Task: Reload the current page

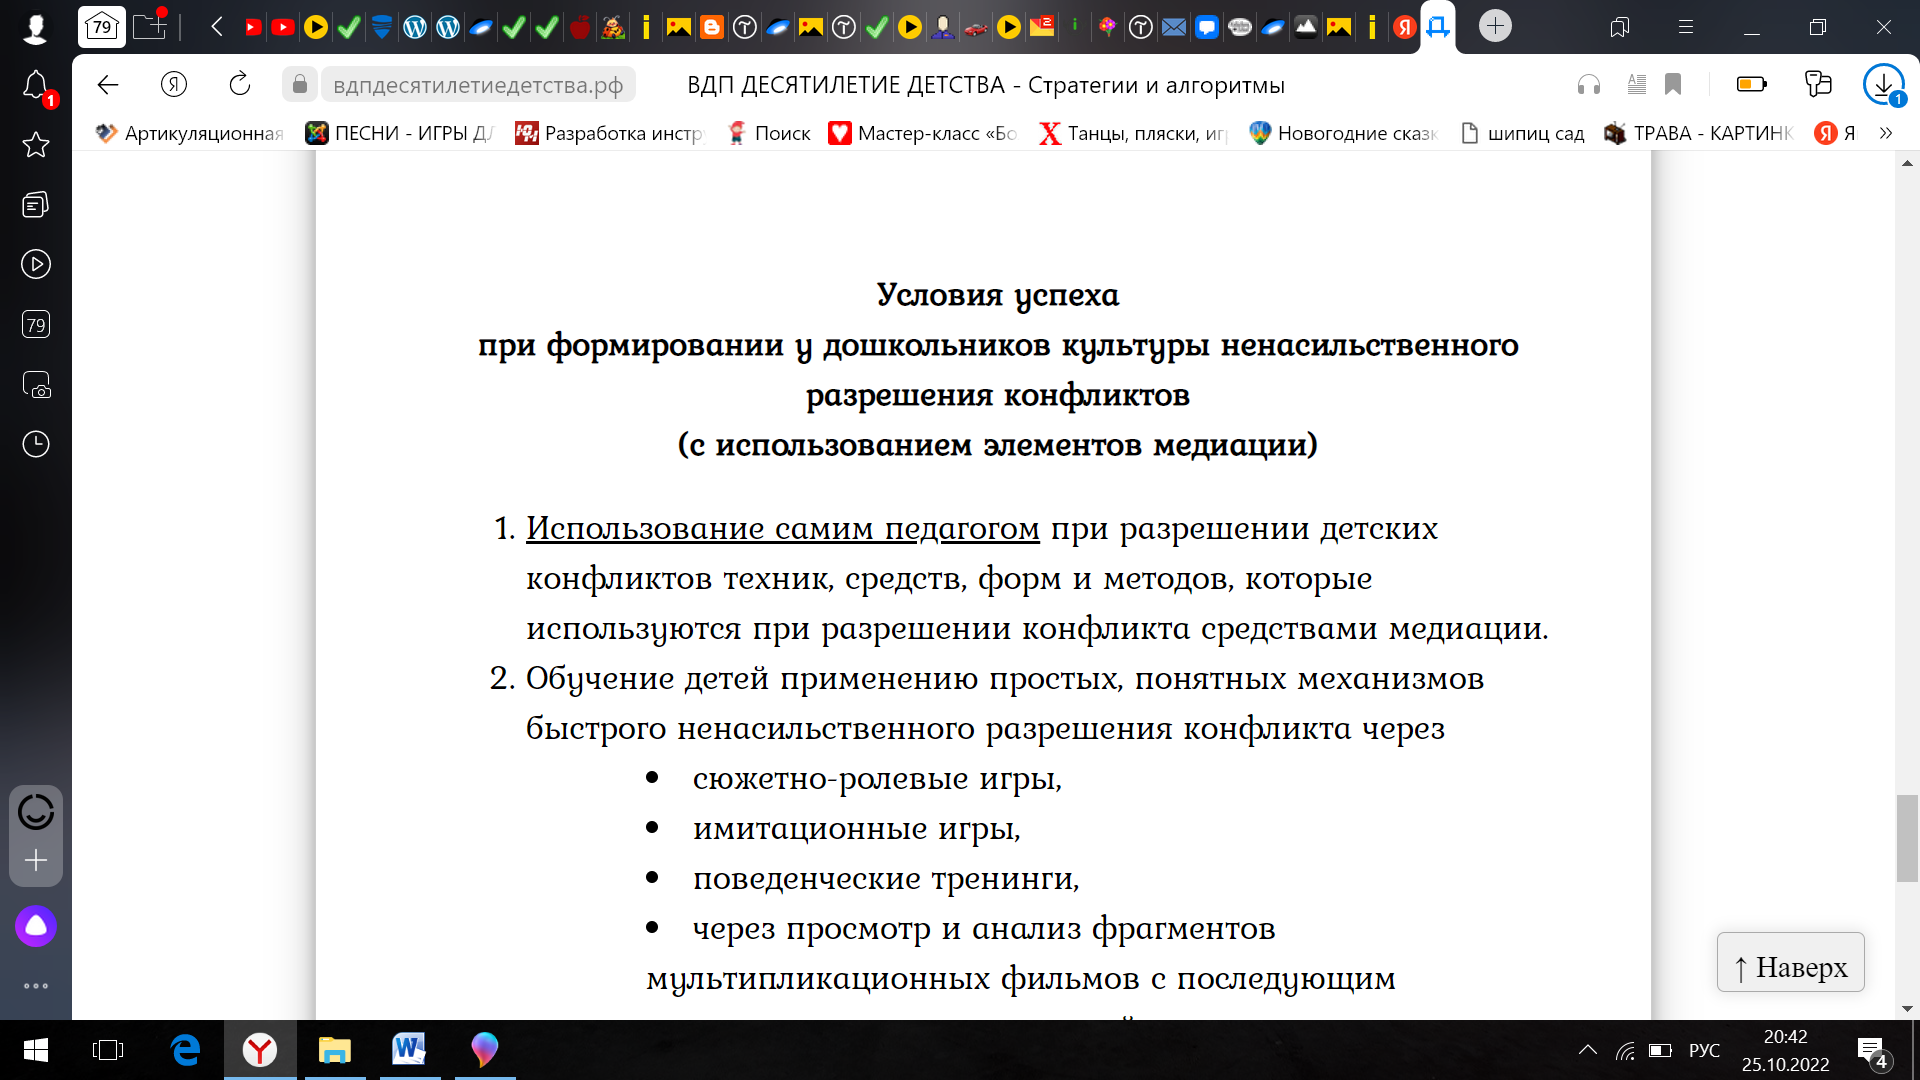Action: [x=240, y=85]
